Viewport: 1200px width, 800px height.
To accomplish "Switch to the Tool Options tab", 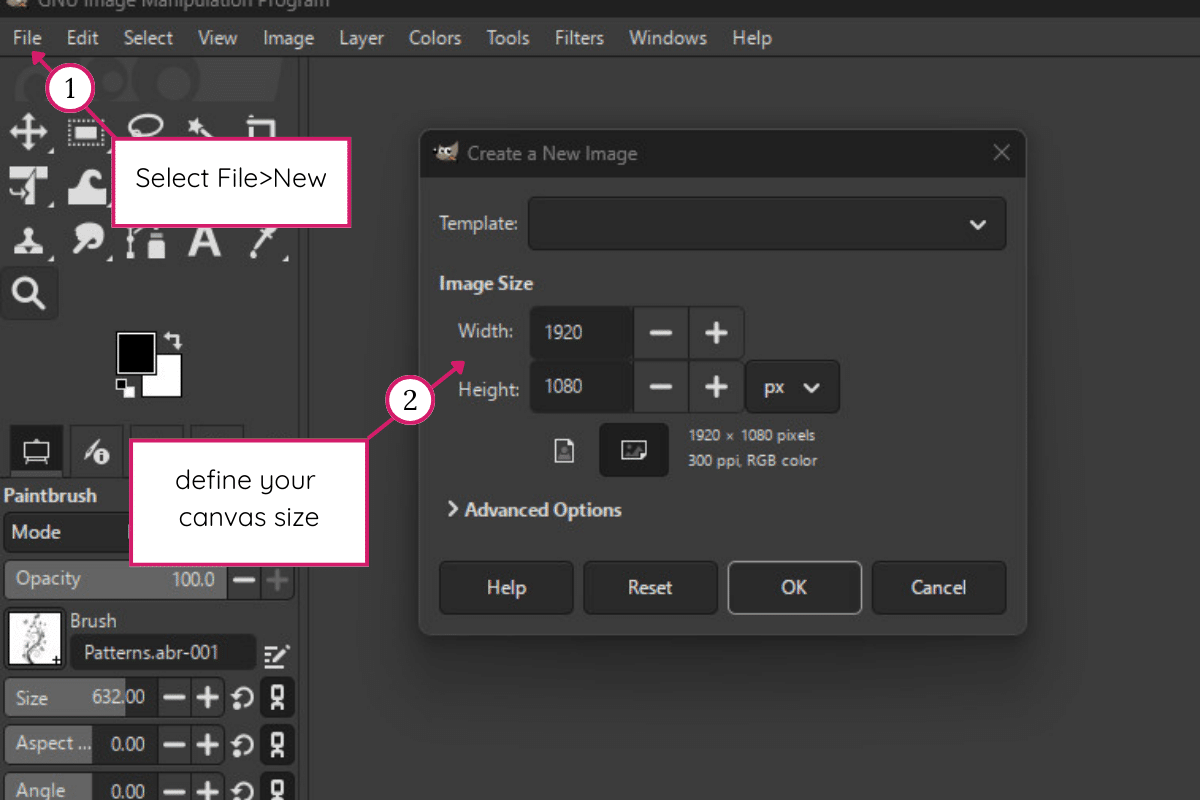I will click(x=35, y=451).
